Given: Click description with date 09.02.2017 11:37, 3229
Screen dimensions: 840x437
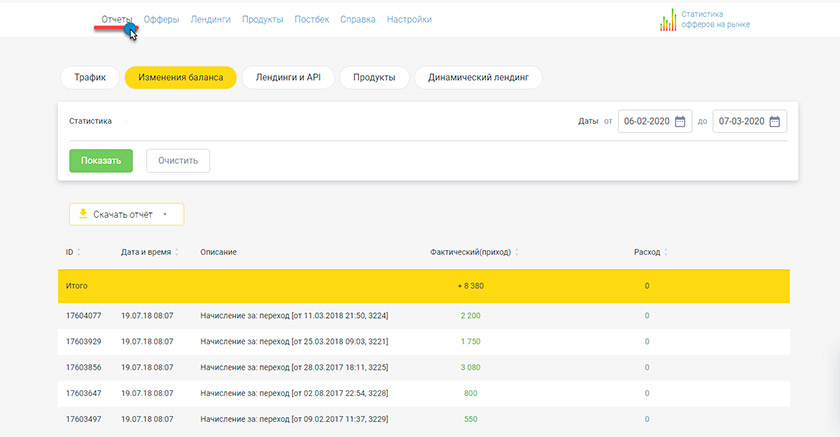Looking at the screenshot, I should point(294,419).
